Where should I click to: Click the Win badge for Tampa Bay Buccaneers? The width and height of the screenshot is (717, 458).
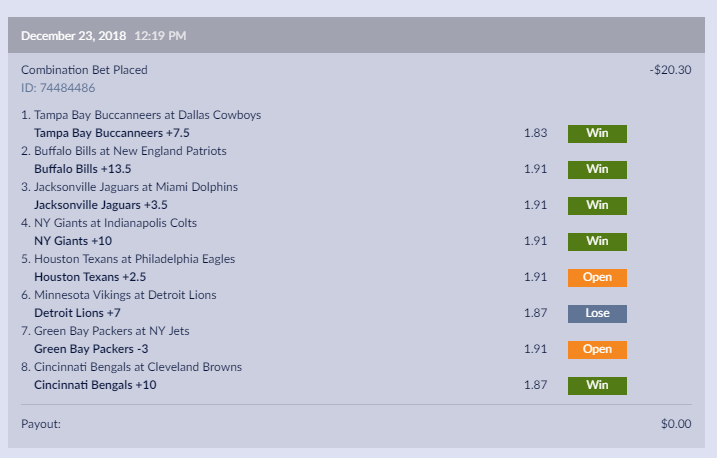coord(597,134)
